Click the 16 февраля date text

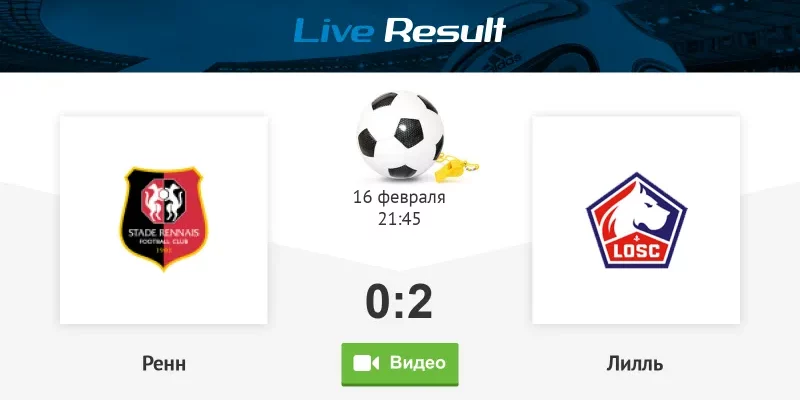tap(399, 197)
